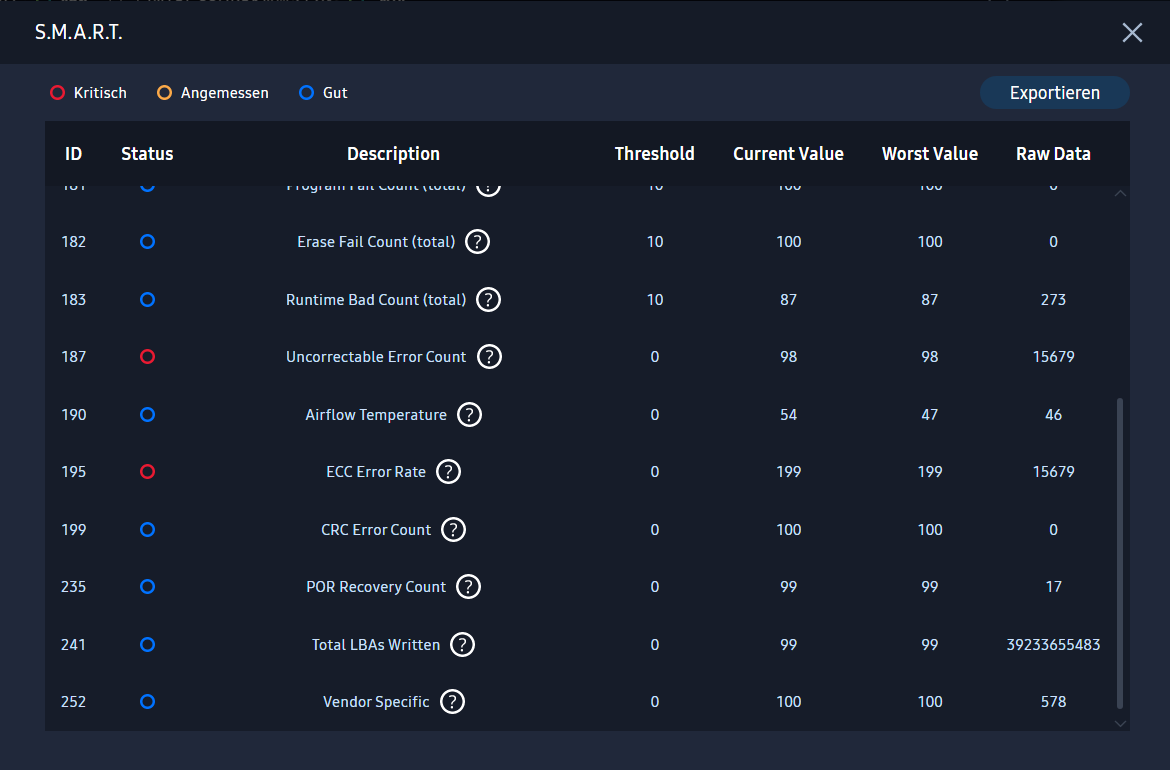Viewport: 1170px width, 770px height.
Task: Click ID 183 cell
Action: click(73, 300)
